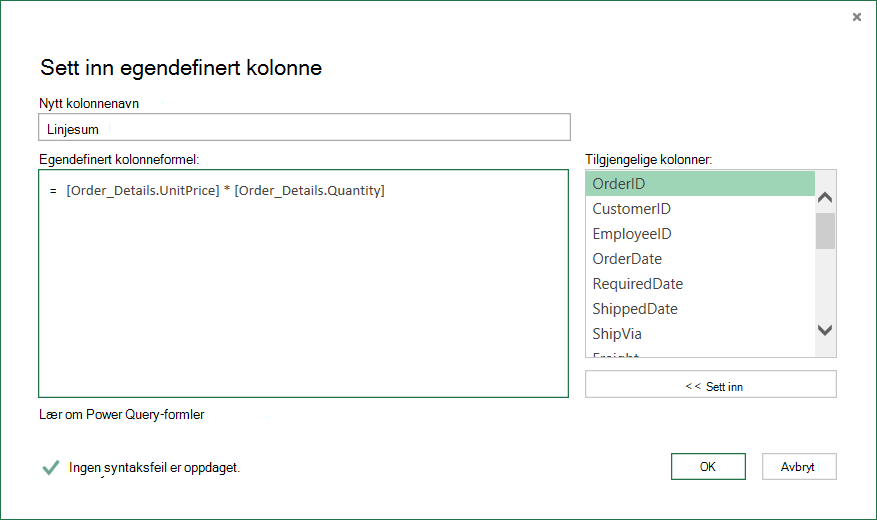Click the Nytt kolonnenavn input field
Viewport: 877px width, 520px height.
click(x=304, y=127)
